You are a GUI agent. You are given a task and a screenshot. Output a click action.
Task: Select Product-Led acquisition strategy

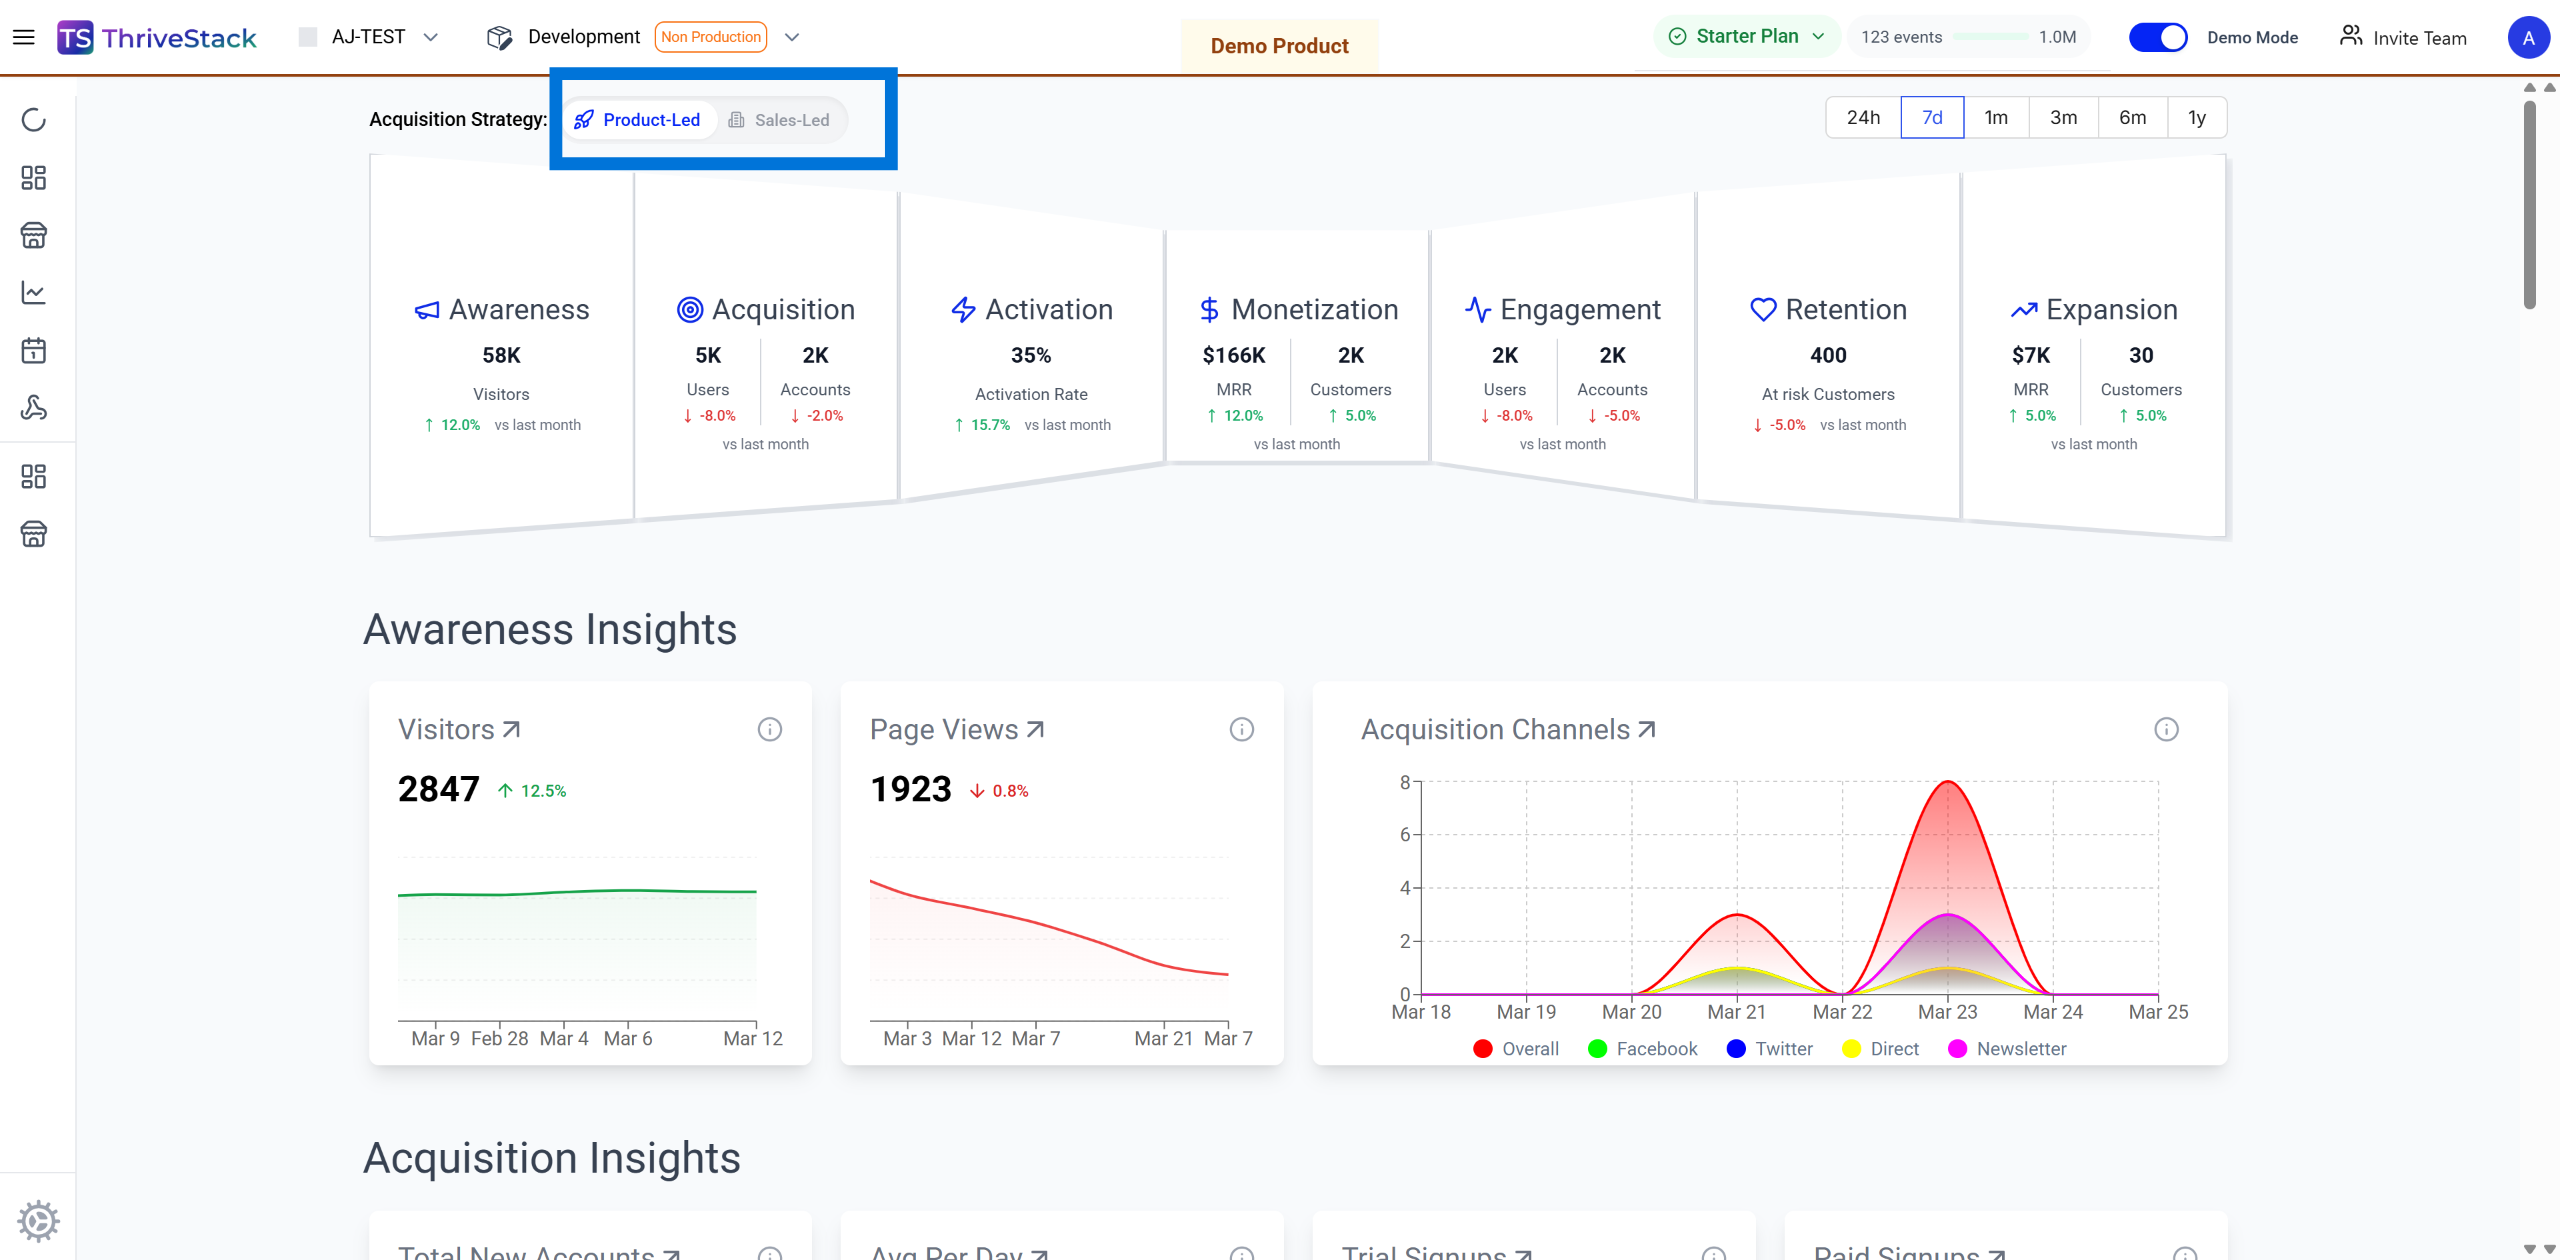638,120
